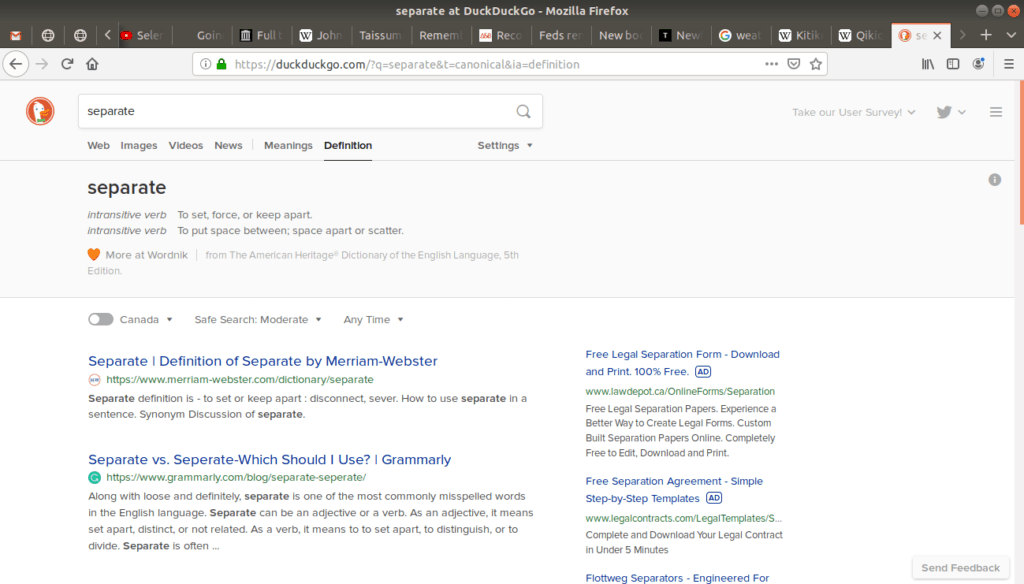
Task: Switch to the Wikipedia 'Kitik' browser tab
Action: tap(800, 35)
